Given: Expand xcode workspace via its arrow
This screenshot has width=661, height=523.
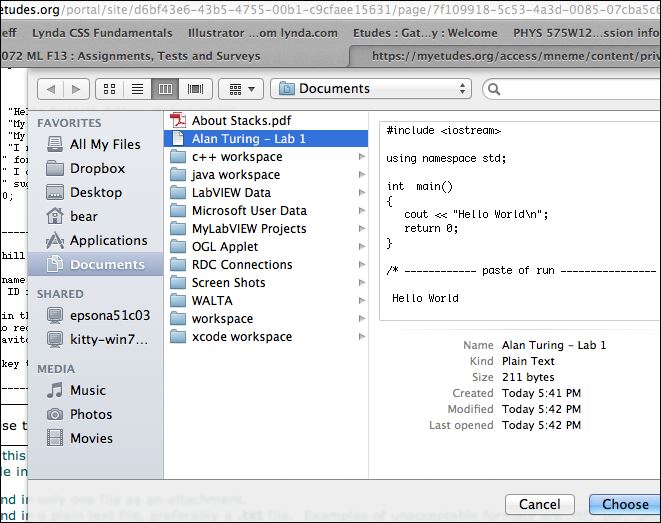Looking at the screenshot, I should click(x=362, y=337).
